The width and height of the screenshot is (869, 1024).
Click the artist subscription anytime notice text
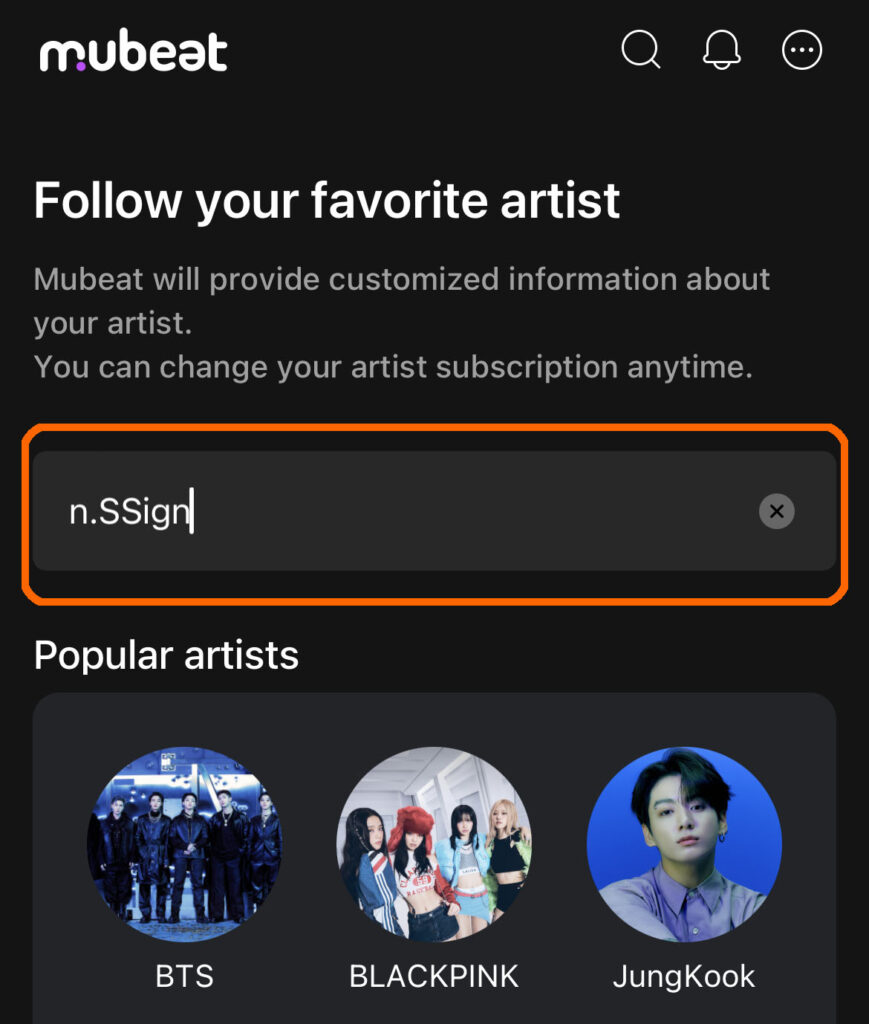[x=392, y=366]
